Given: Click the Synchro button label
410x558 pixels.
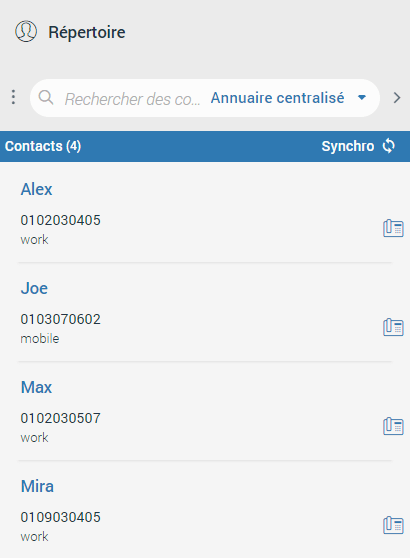Looking at the screenshot, I should coord(348,146).
